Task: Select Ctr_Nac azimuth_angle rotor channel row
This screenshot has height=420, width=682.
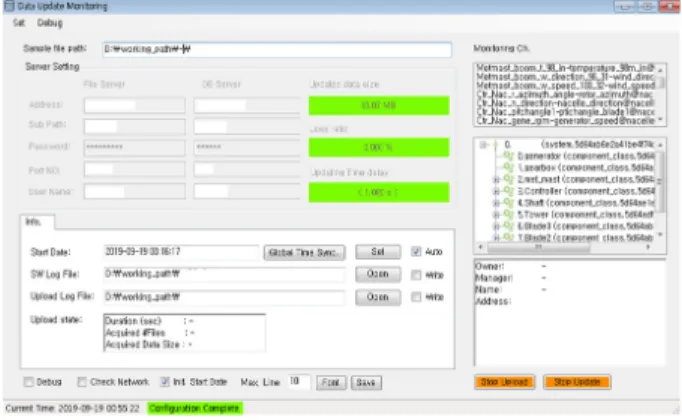Action: 565,94
